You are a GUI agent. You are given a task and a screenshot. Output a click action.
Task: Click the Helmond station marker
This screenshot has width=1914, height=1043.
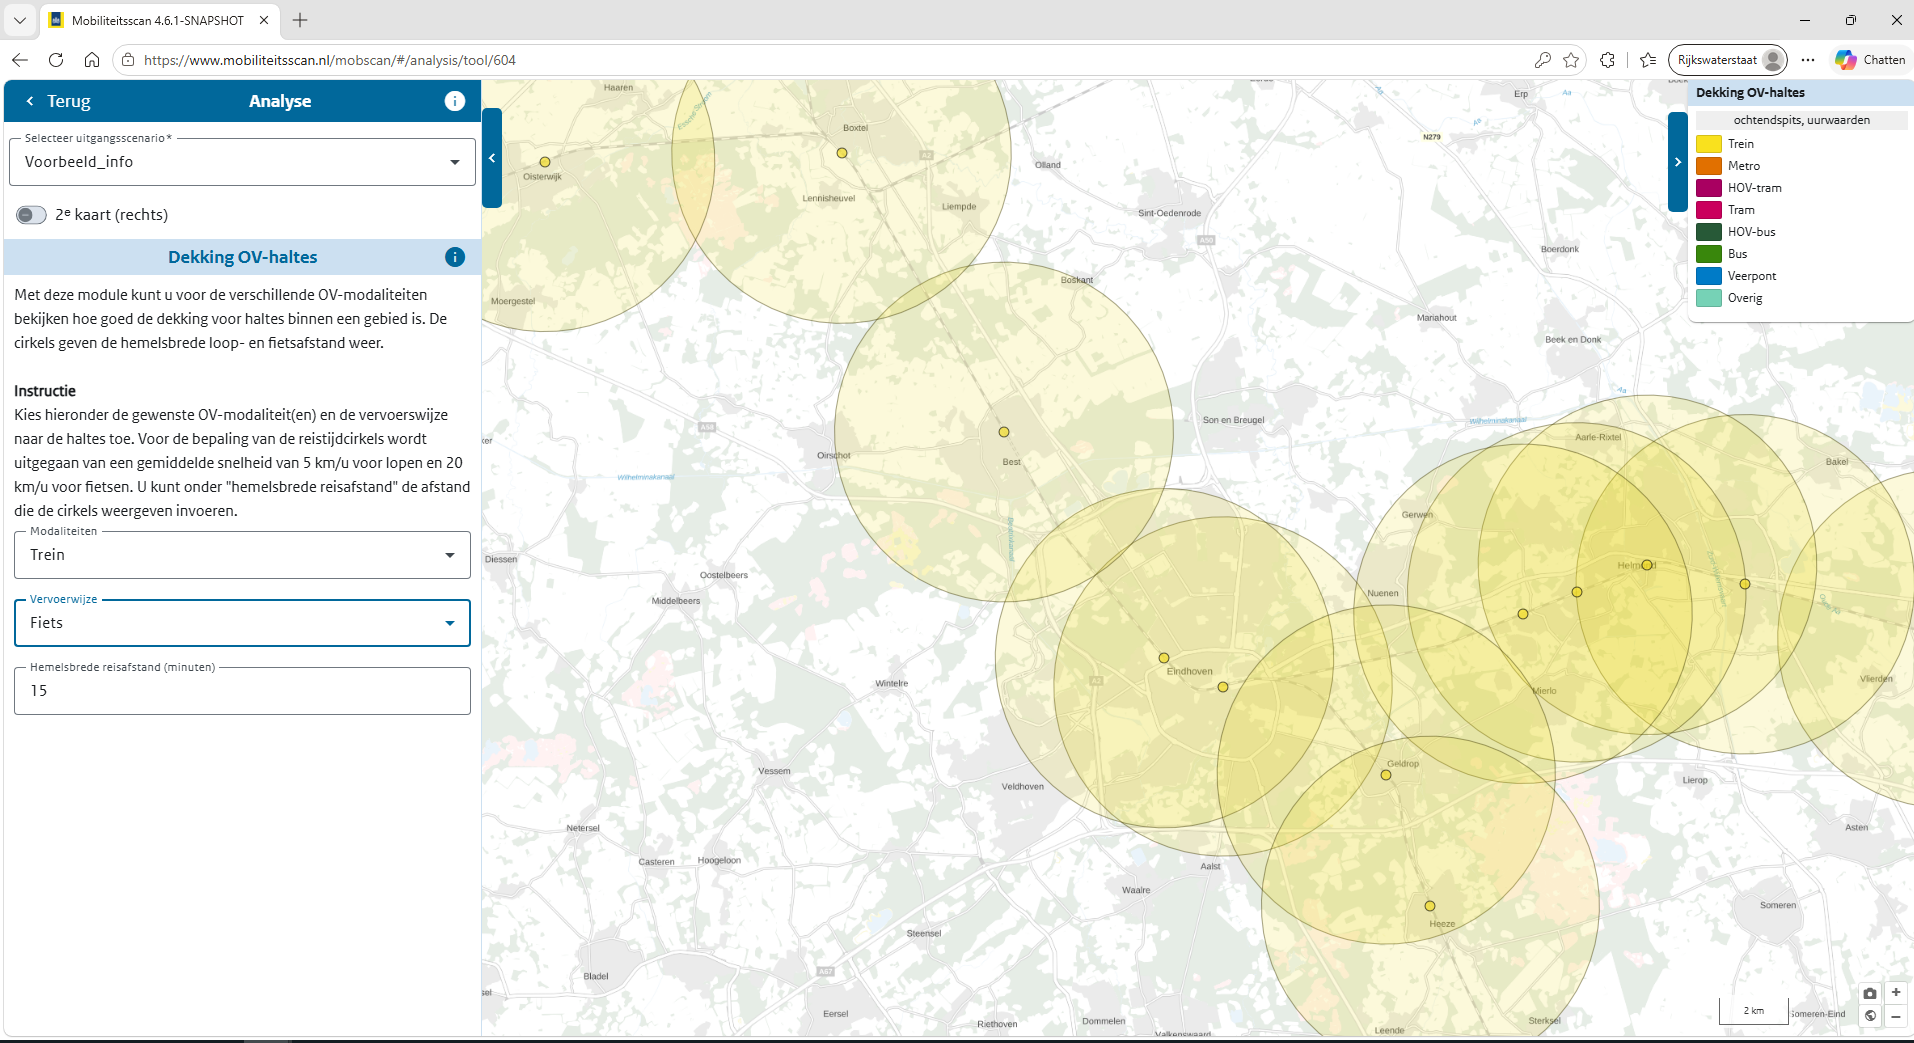click(1647, 565)
